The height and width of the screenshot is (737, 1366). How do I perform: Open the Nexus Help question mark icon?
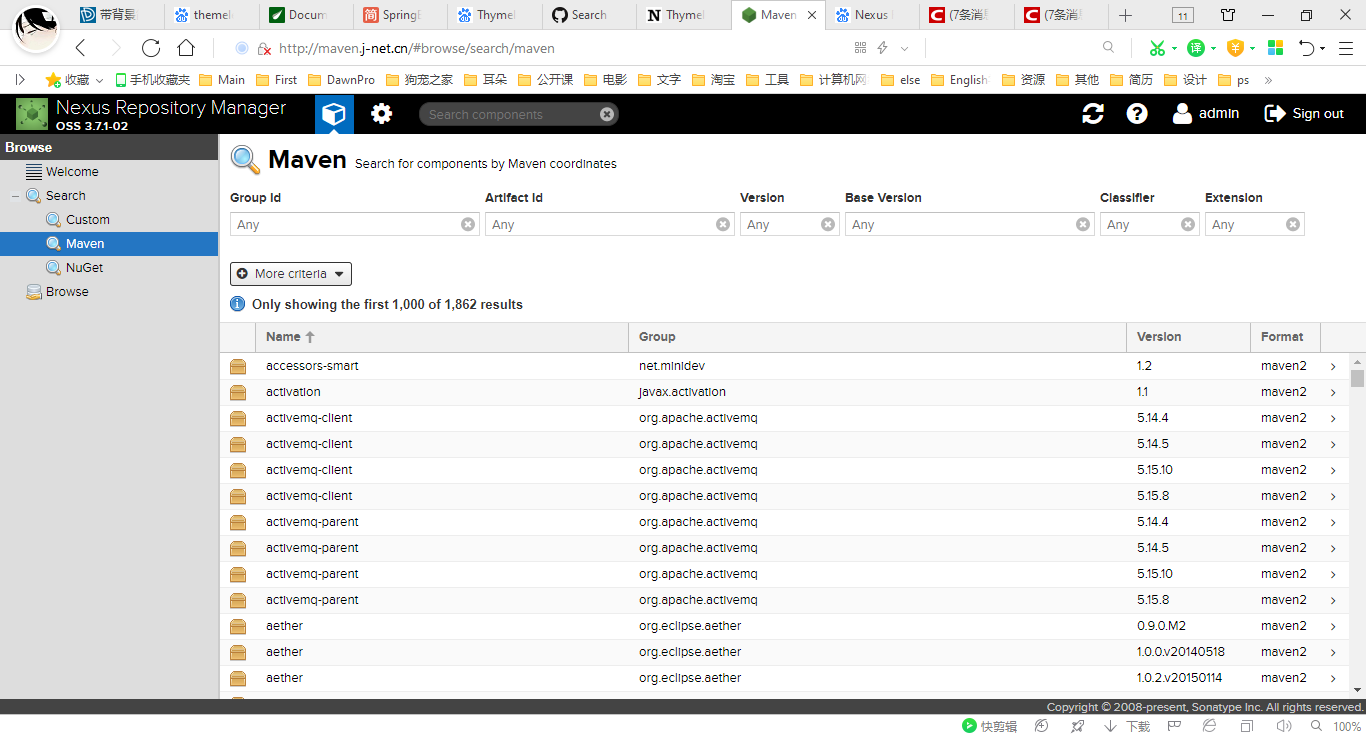pos(1137,113)
